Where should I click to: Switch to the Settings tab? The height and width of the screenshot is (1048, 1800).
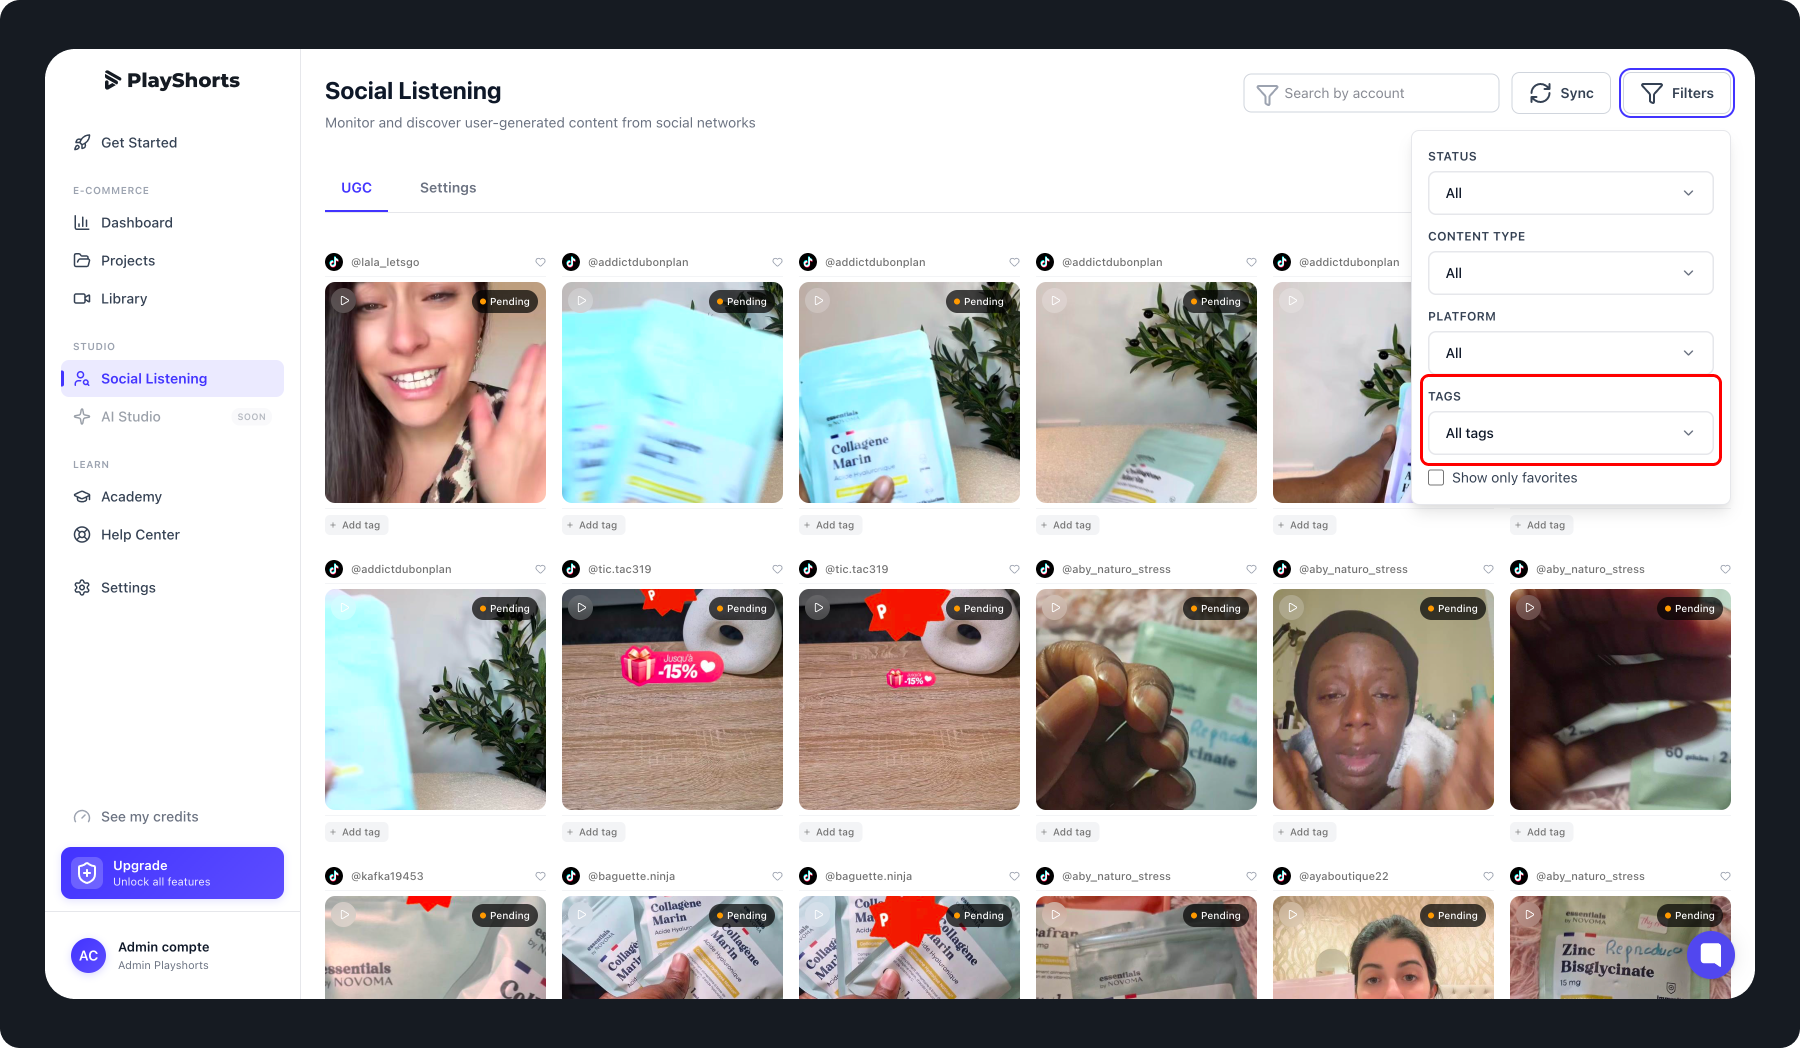pos(448,188)
